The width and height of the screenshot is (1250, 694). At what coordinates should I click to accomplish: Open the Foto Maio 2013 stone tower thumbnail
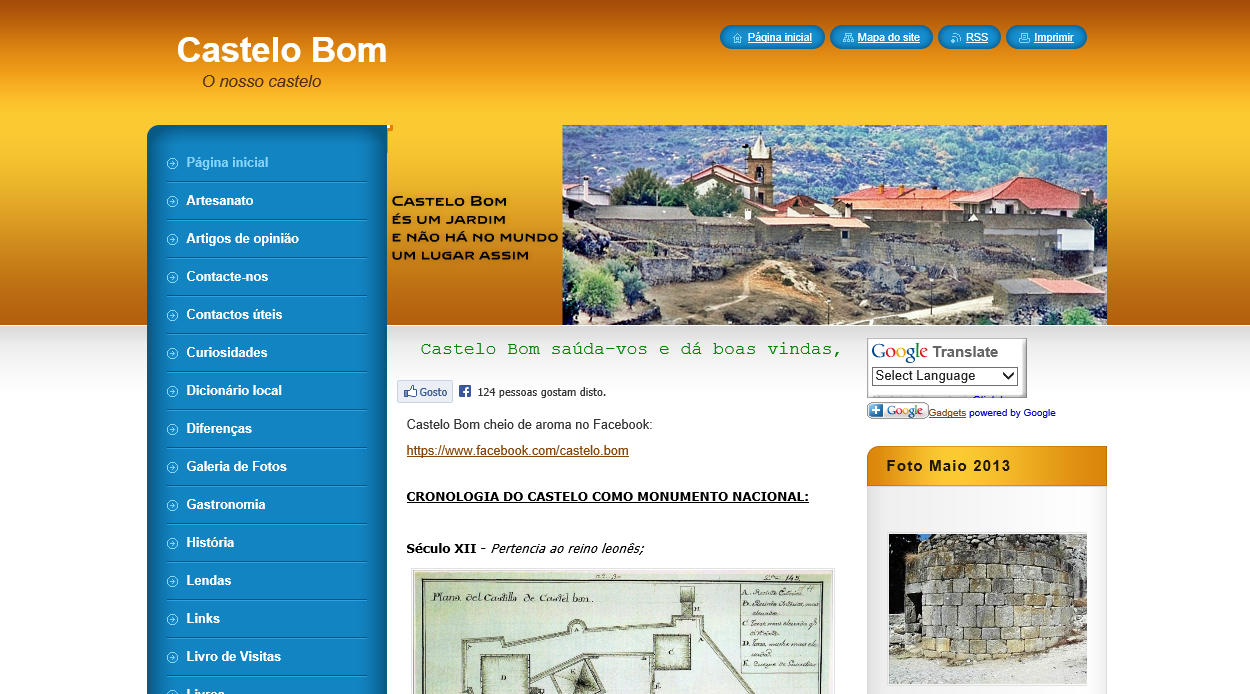[987, 608]
